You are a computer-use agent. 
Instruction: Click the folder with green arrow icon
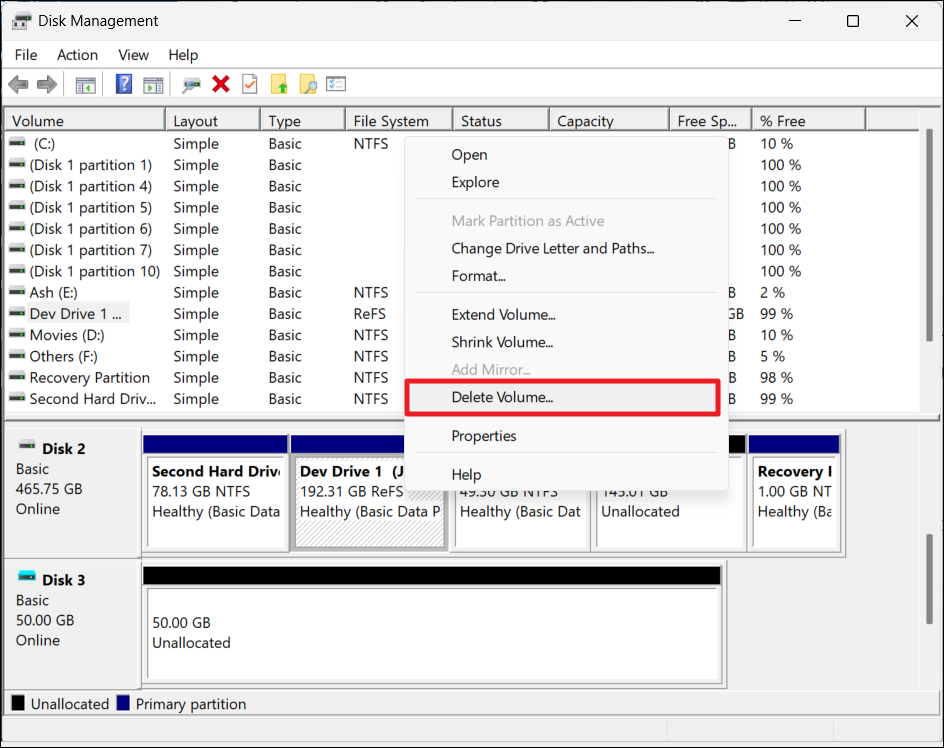[x=279, y=85]
